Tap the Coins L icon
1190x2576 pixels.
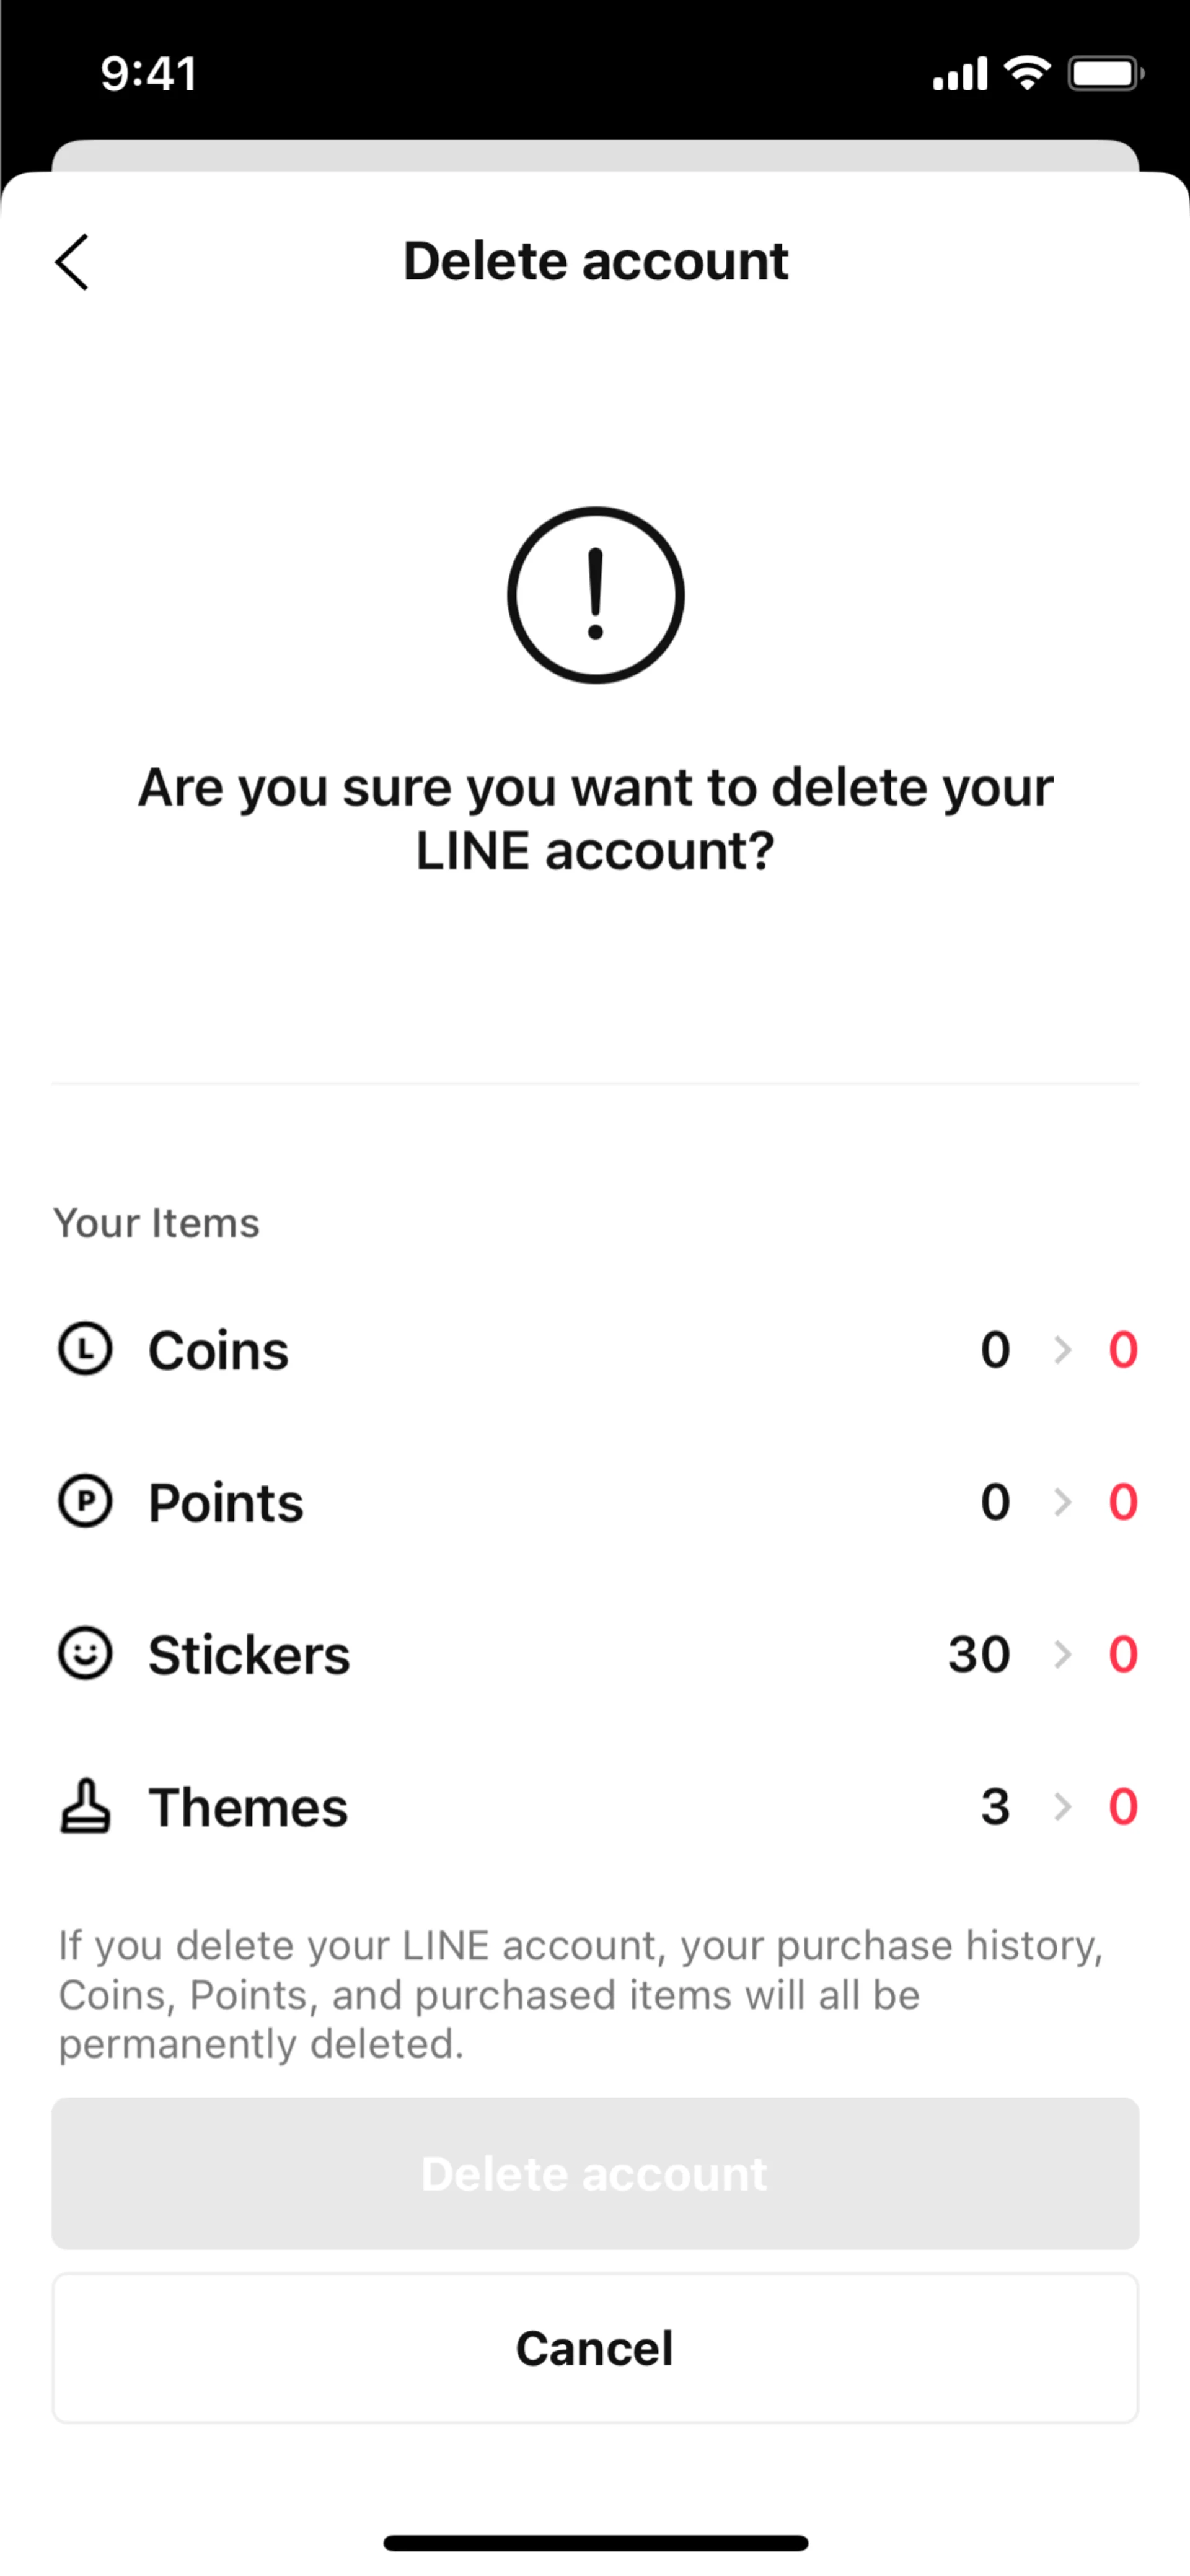pyautogui.click(x=85, y=1349)
